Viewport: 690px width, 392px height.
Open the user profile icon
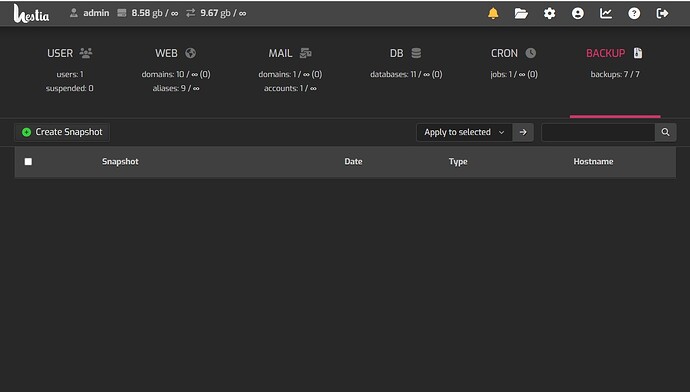click(x=577, y=13)
